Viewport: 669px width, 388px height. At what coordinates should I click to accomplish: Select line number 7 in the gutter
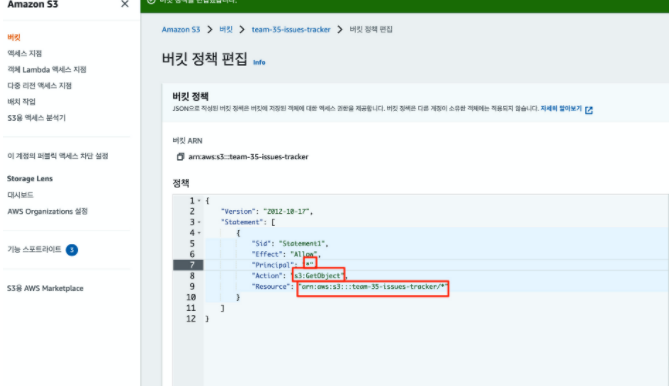(x=192, y=265)
